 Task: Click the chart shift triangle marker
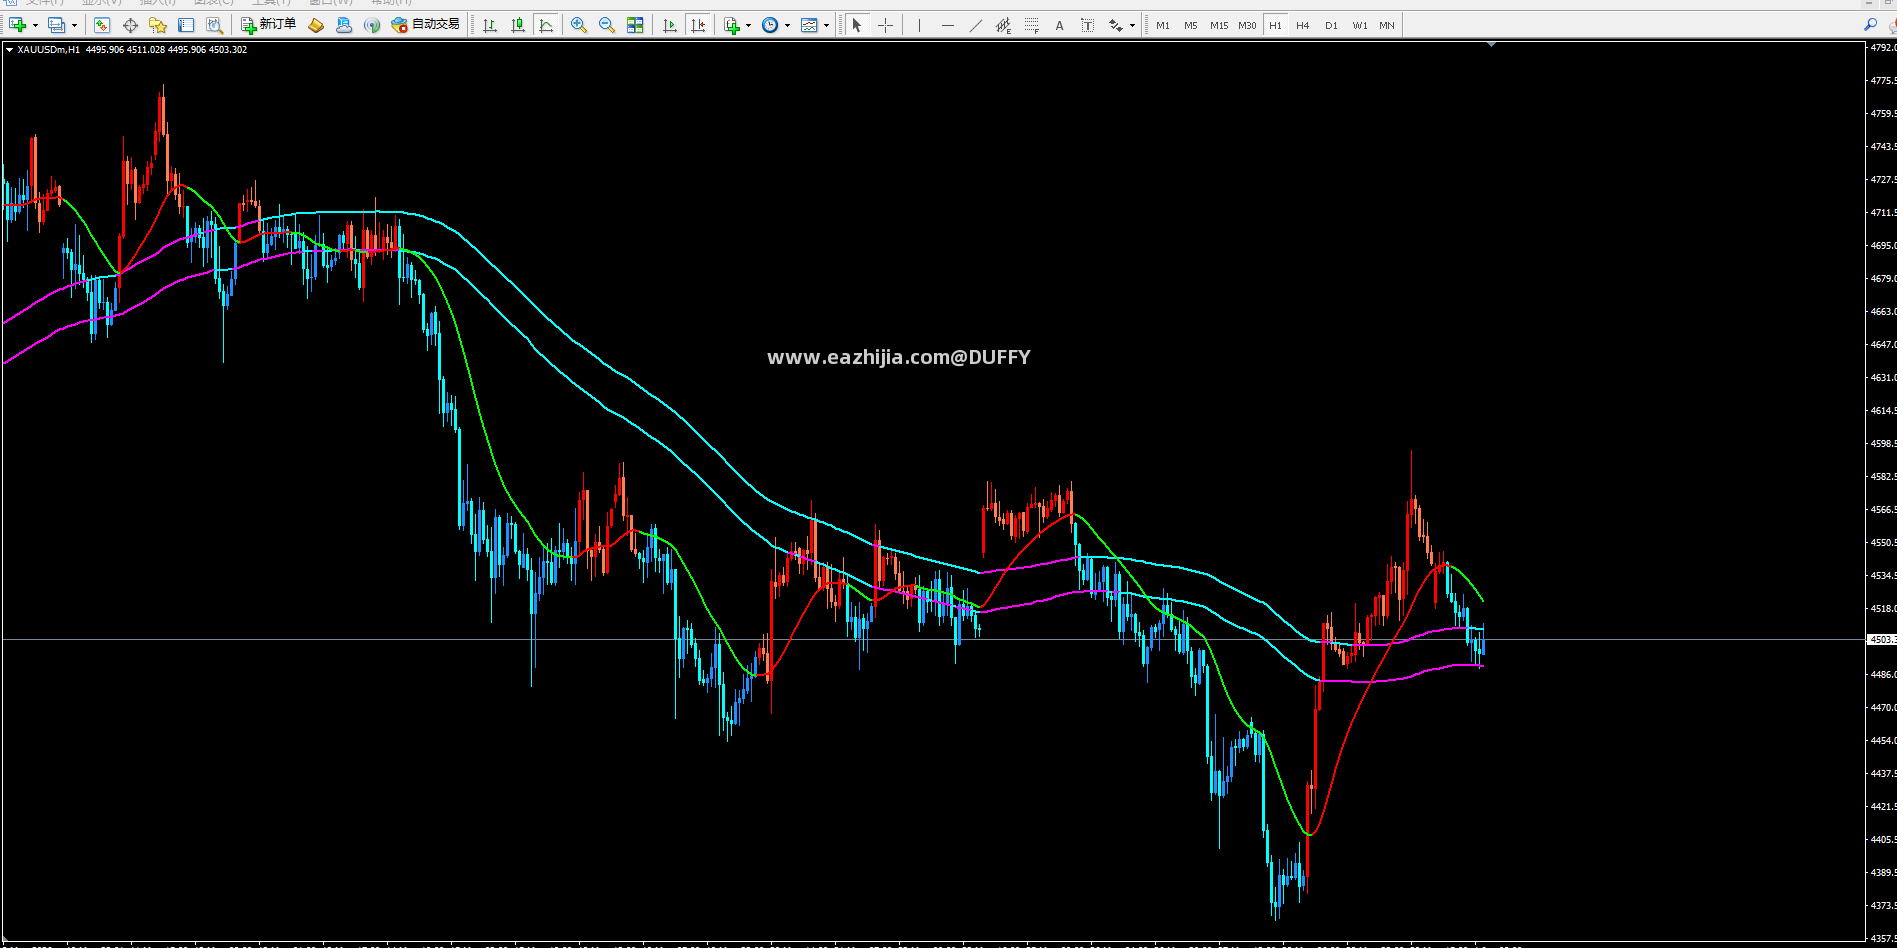click(1491, 45)
